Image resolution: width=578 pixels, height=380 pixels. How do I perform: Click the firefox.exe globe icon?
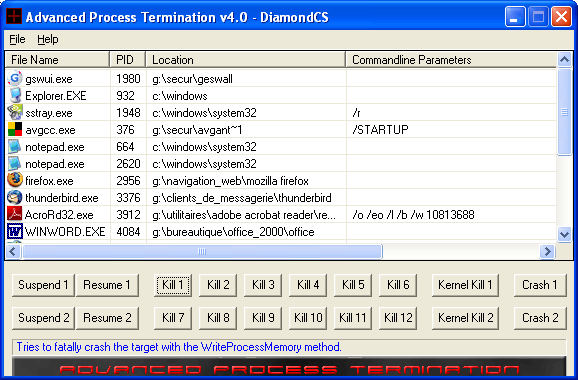[x=15, y=181]
